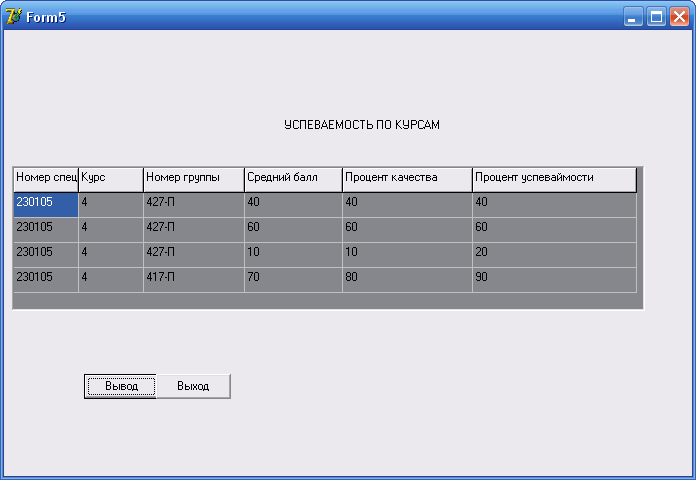Screen dimensions: 696x480
Task: Click the Процент качества column header
Action: click(407, 180)
